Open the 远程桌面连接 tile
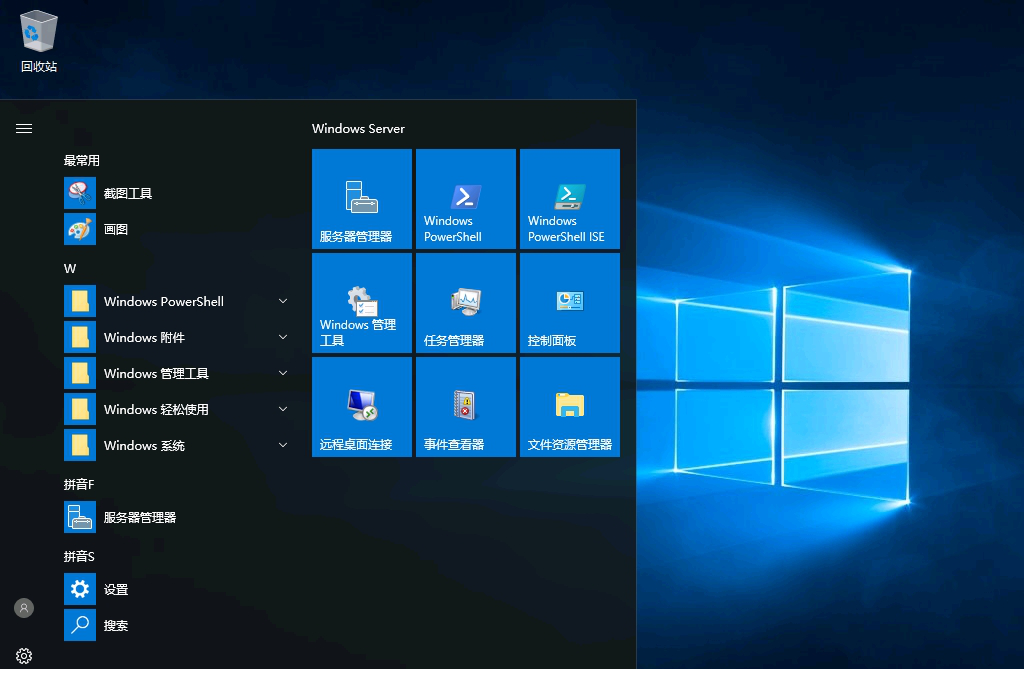 [362, 406]
